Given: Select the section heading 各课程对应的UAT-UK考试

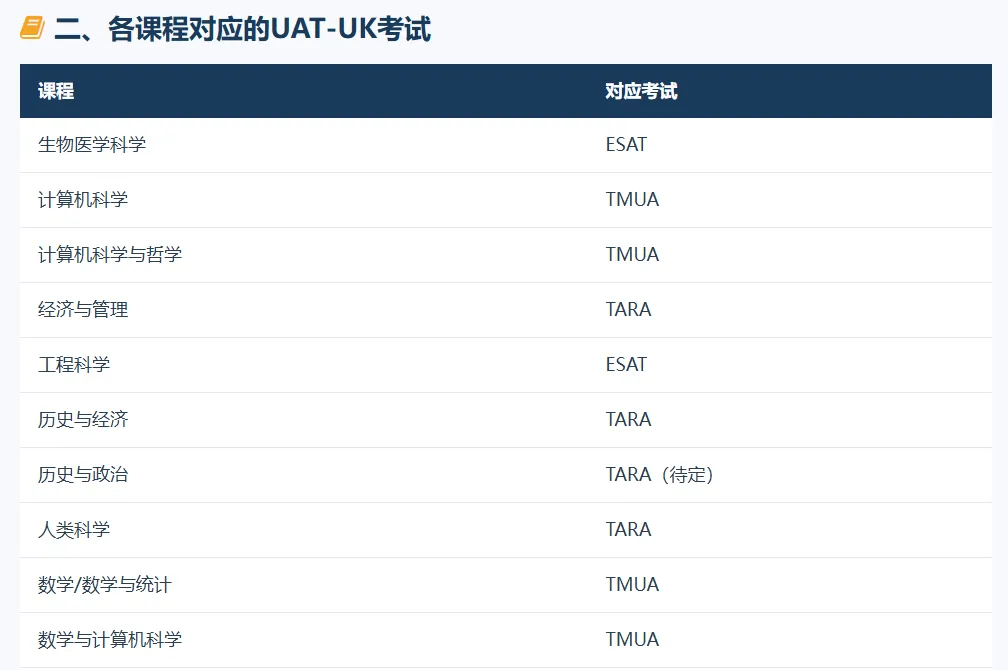Looking at the screenshot, I should tap(242, 29).
